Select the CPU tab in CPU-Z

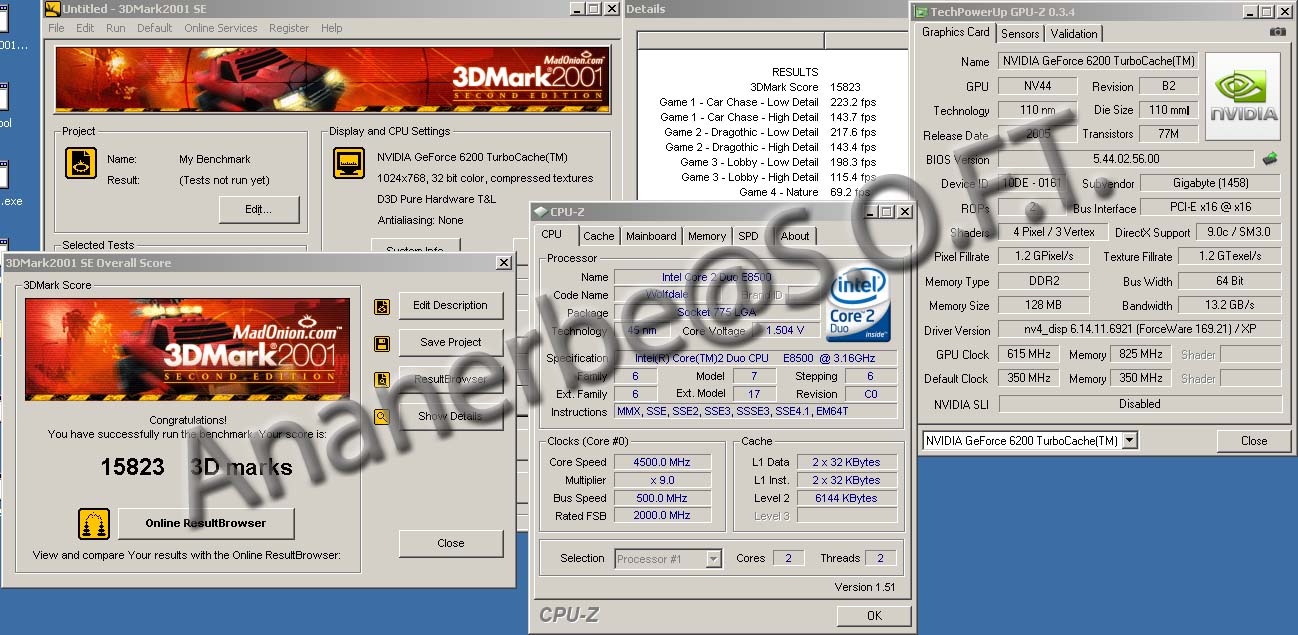pyautogui.click(x=552, y=234)
